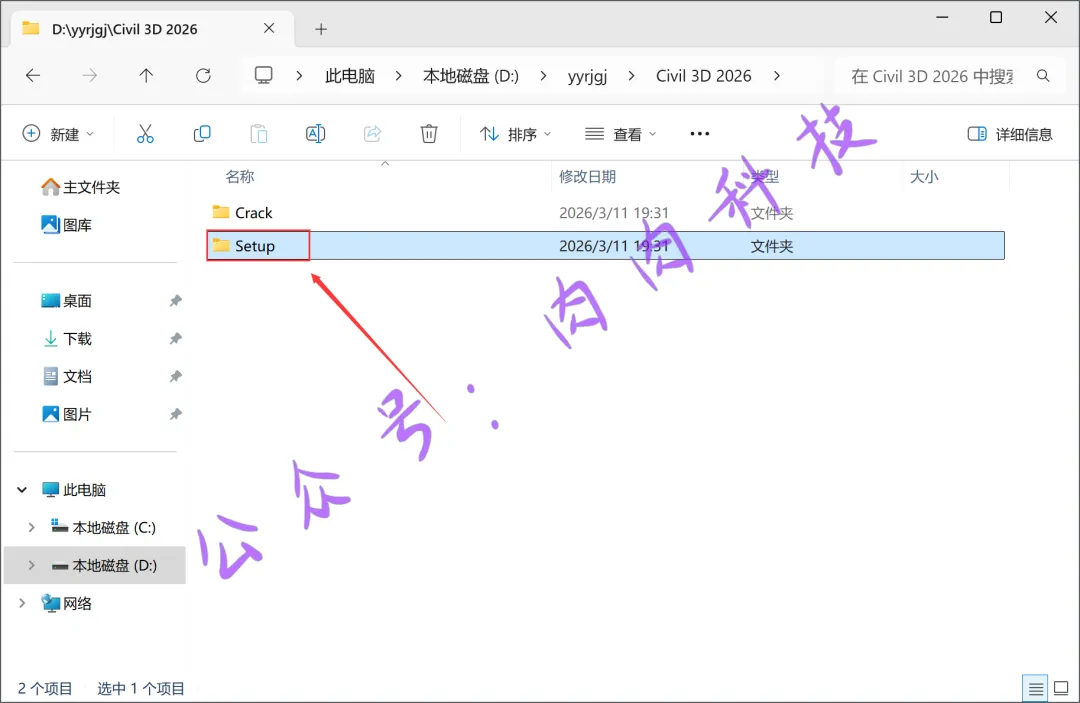Select 此电脑 in the navigation tree
The height and width of the screenshot is (703, 1080).
click(74, 490)
